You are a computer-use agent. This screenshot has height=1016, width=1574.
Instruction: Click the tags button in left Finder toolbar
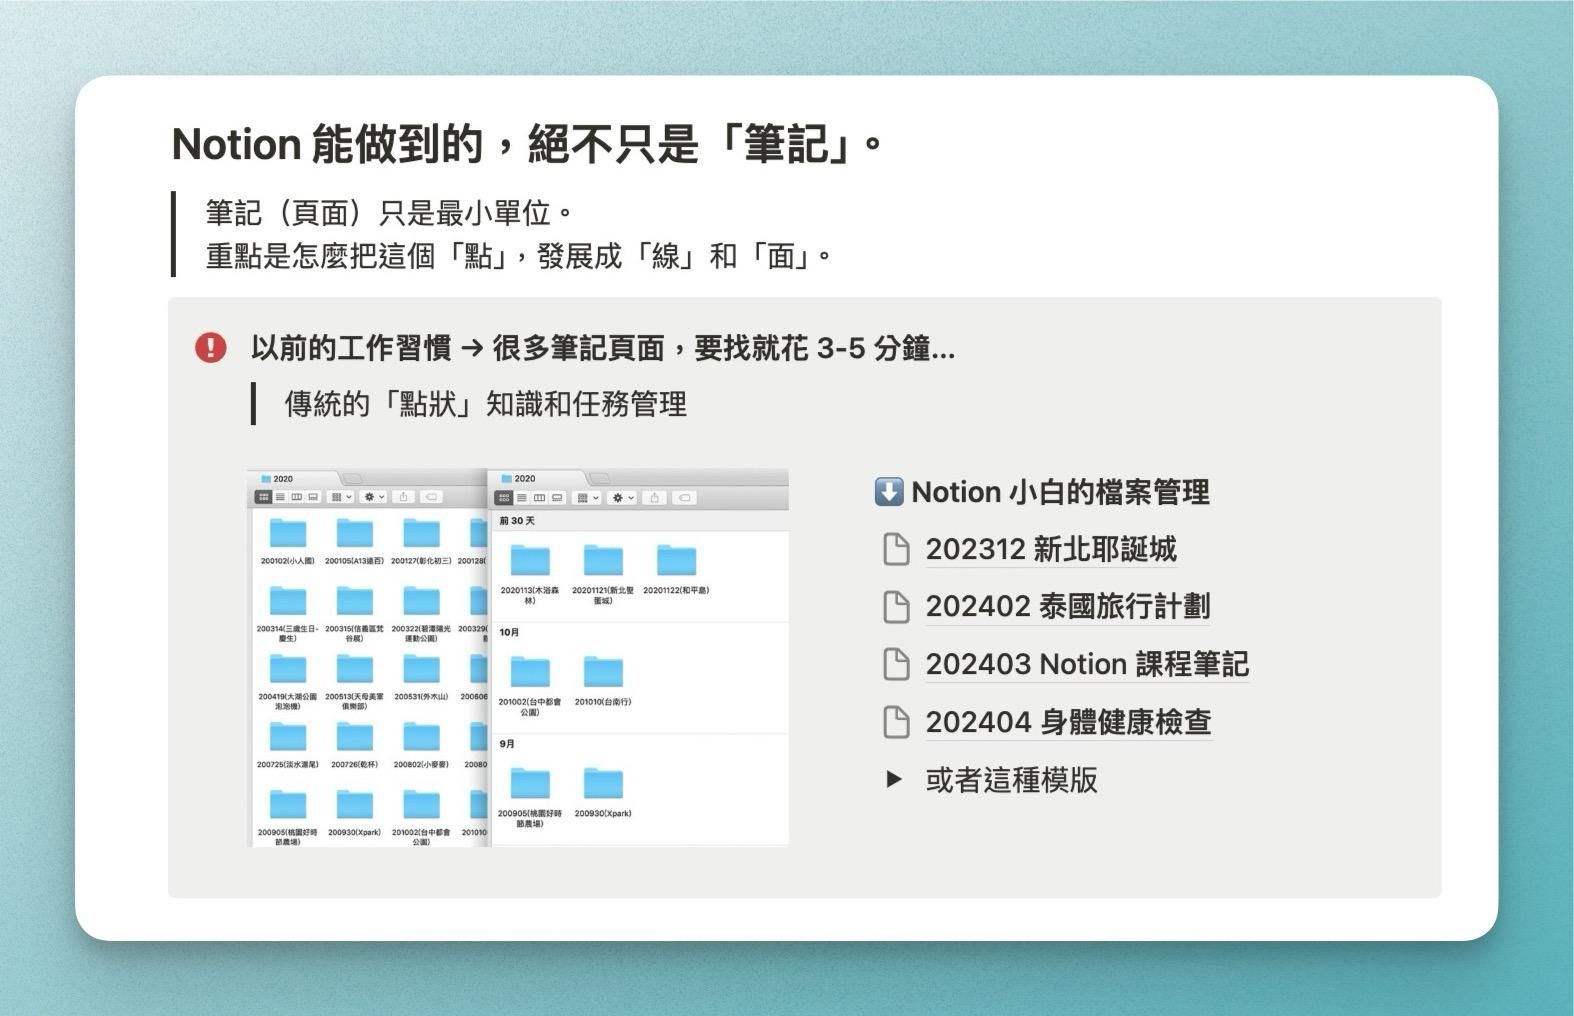pos(431,497)
